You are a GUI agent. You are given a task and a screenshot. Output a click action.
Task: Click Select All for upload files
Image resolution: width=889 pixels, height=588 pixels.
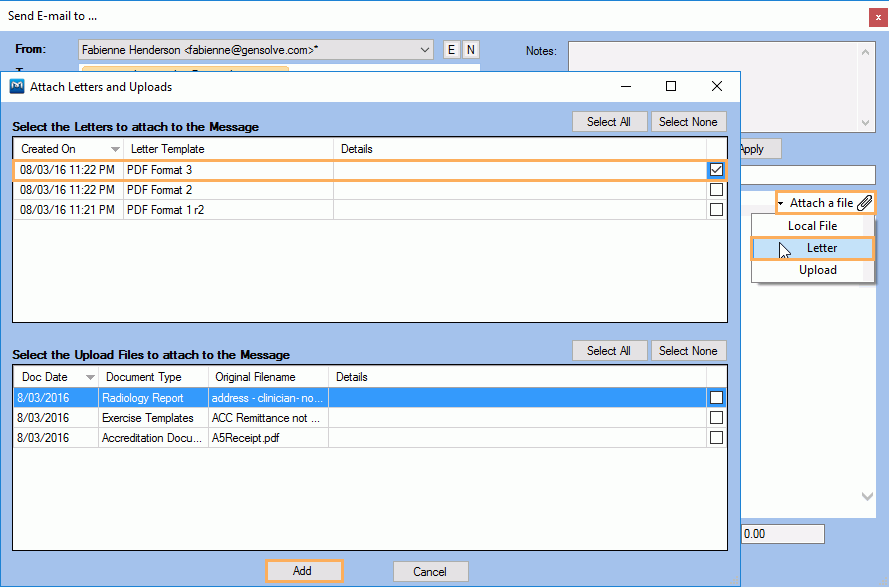point(609,350)
